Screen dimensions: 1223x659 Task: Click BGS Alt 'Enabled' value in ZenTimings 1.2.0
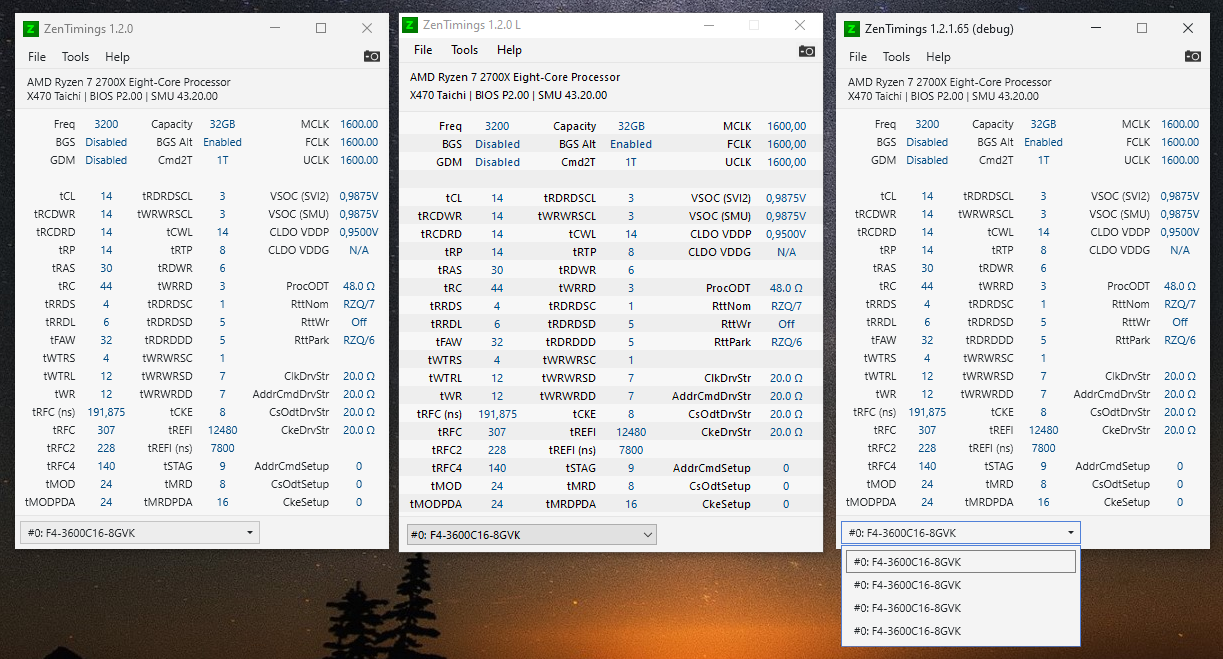222,142
